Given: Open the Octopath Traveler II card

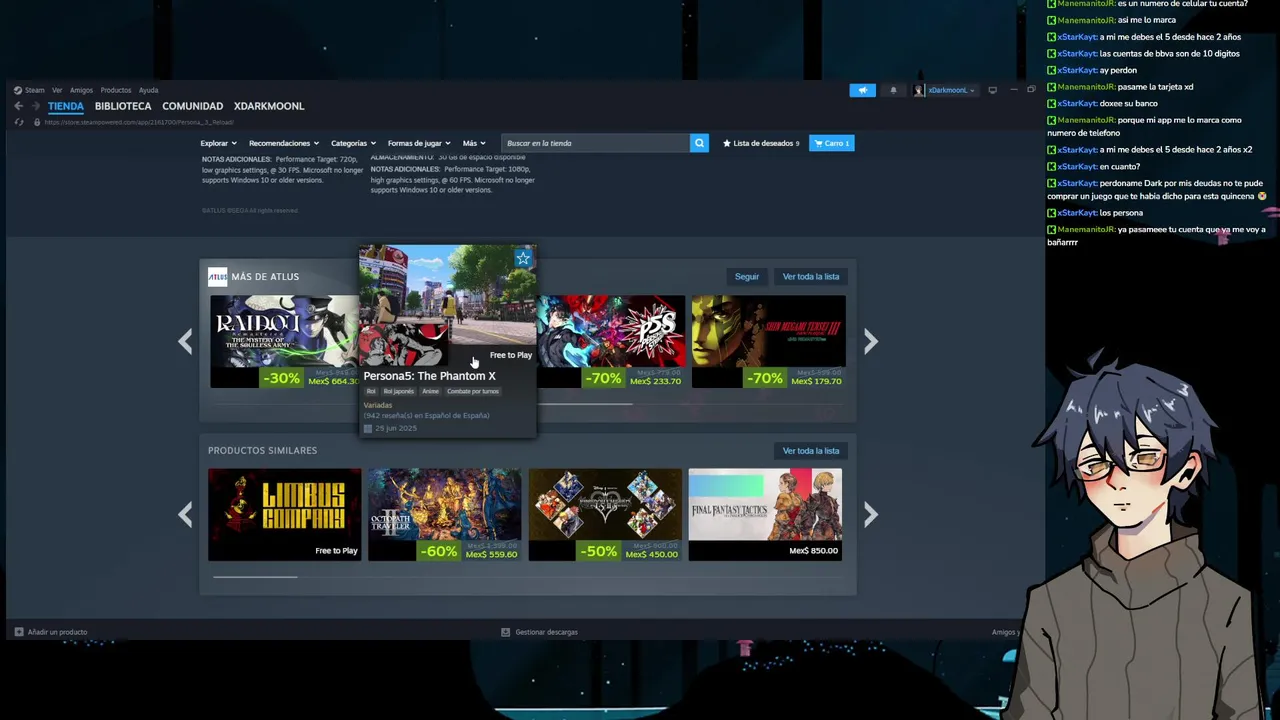Looking at the screenshot, I should [x=445, y=514].
